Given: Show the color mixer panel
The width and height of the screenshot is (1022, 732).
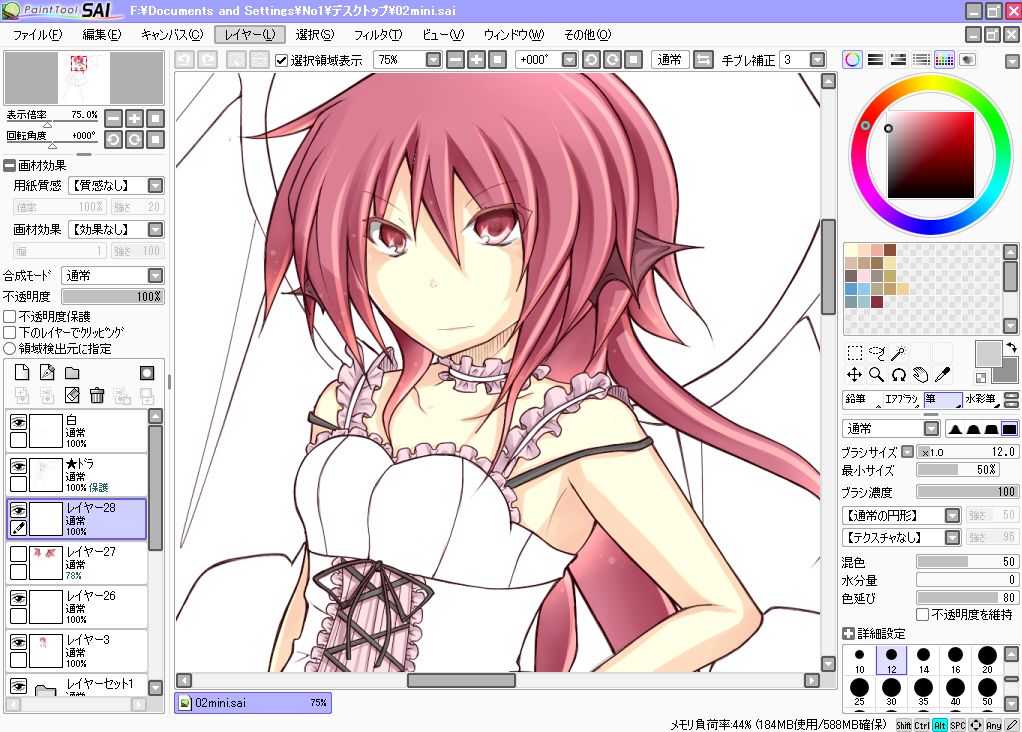Looking at the screenshot, I should tap(921, 60).
